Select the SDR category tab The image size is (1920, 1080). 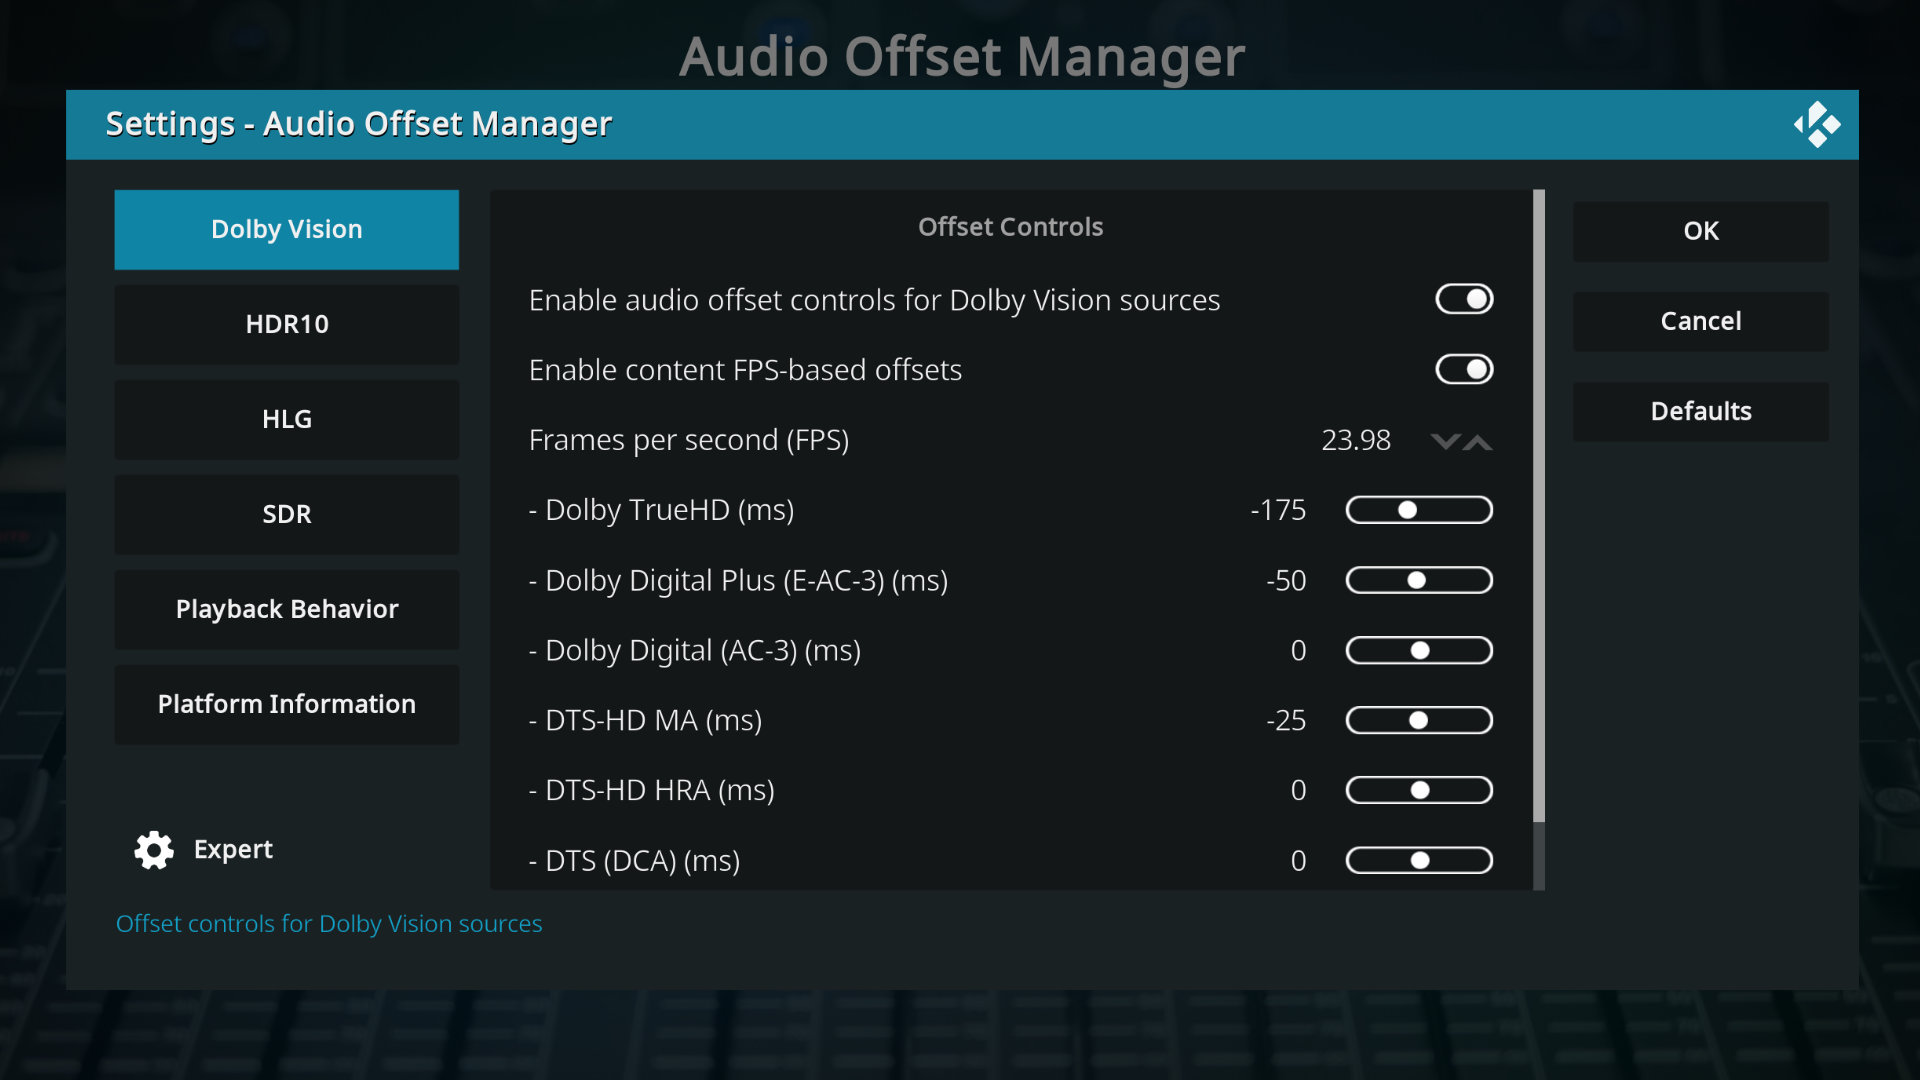pos(287,514)
